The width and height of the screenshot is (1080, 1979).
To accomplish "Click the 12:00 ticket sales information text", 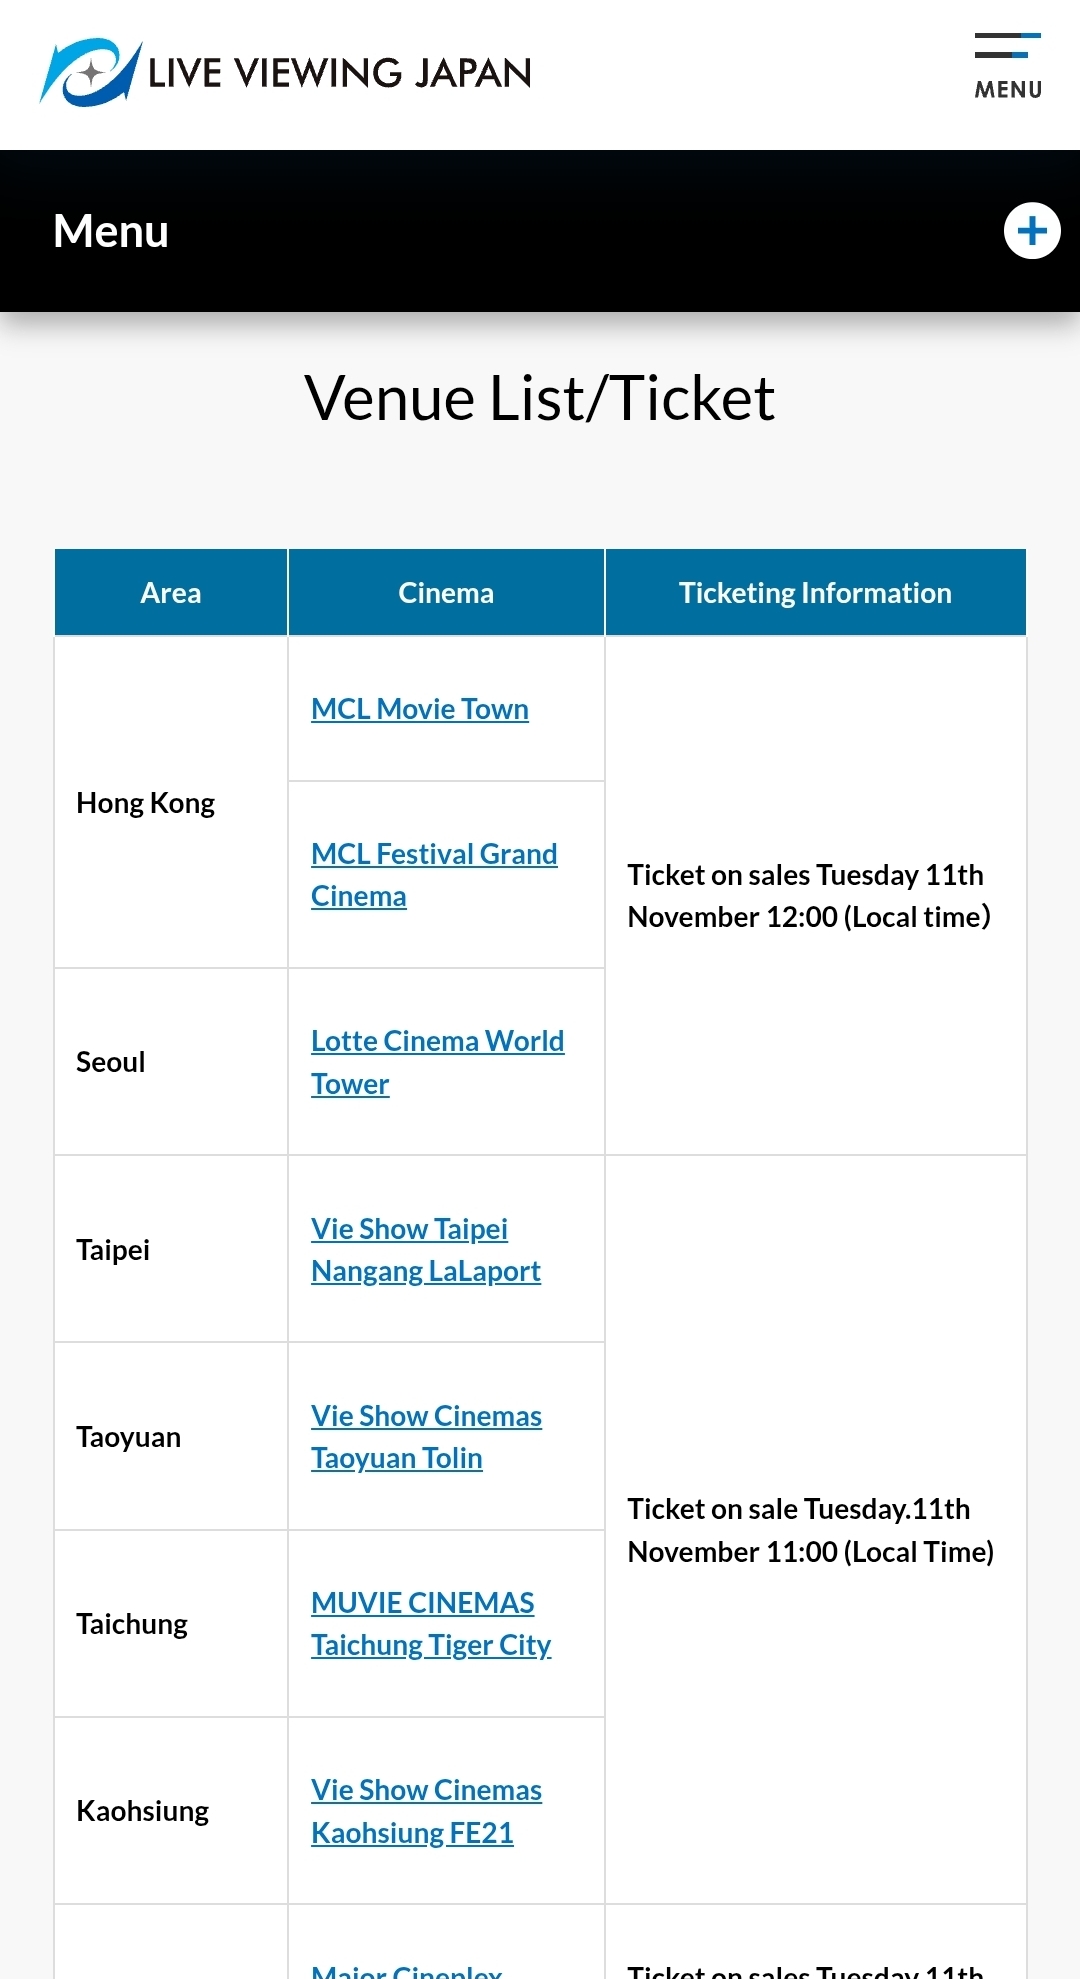I will [x=809, y=896].
